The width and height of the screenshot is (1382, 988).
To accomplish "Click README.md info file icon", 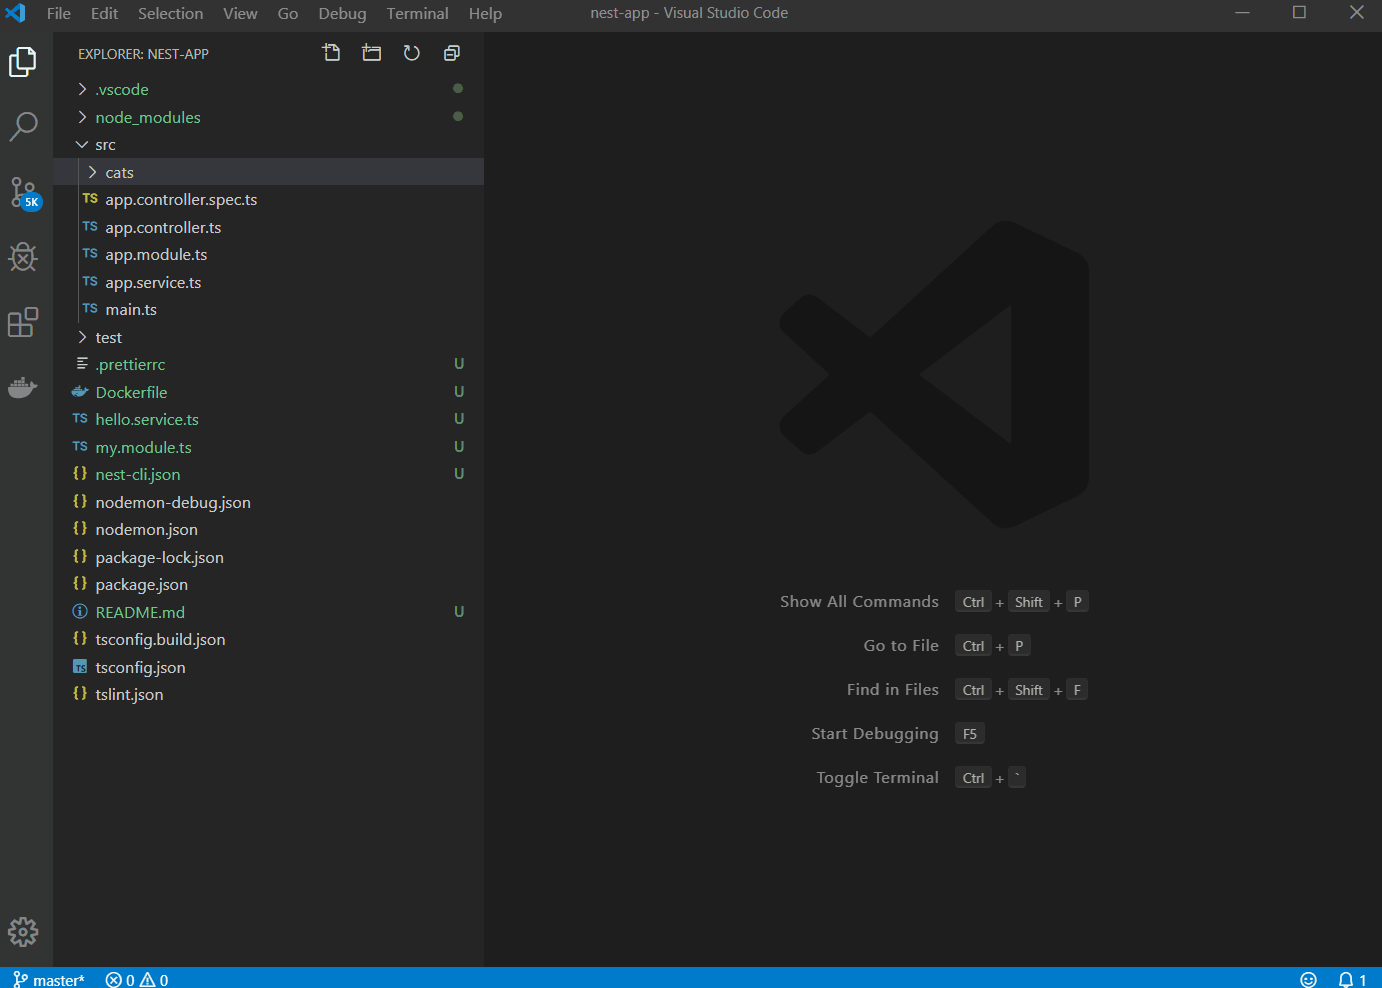I will tap(80, 611).
